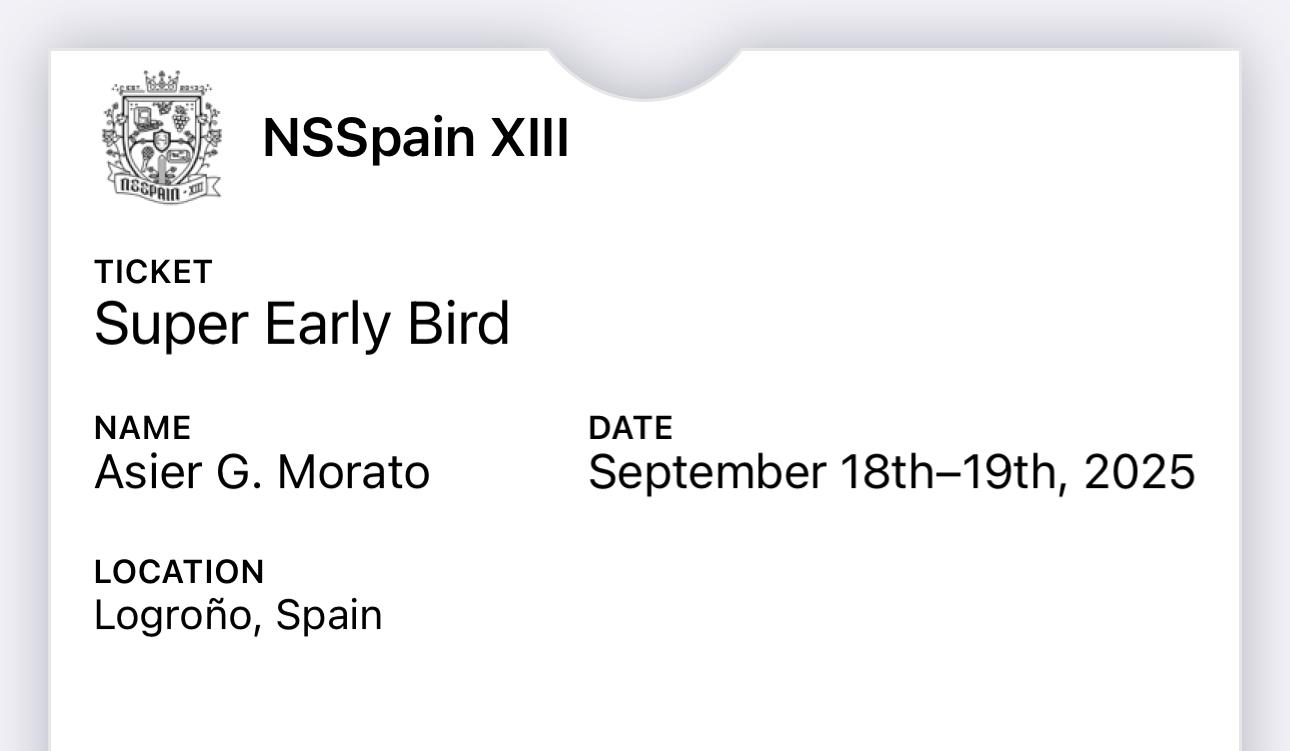This screenshot has height=751, width=1290.
Task: Click the LOCATION field label
Action: coord(179,572)
